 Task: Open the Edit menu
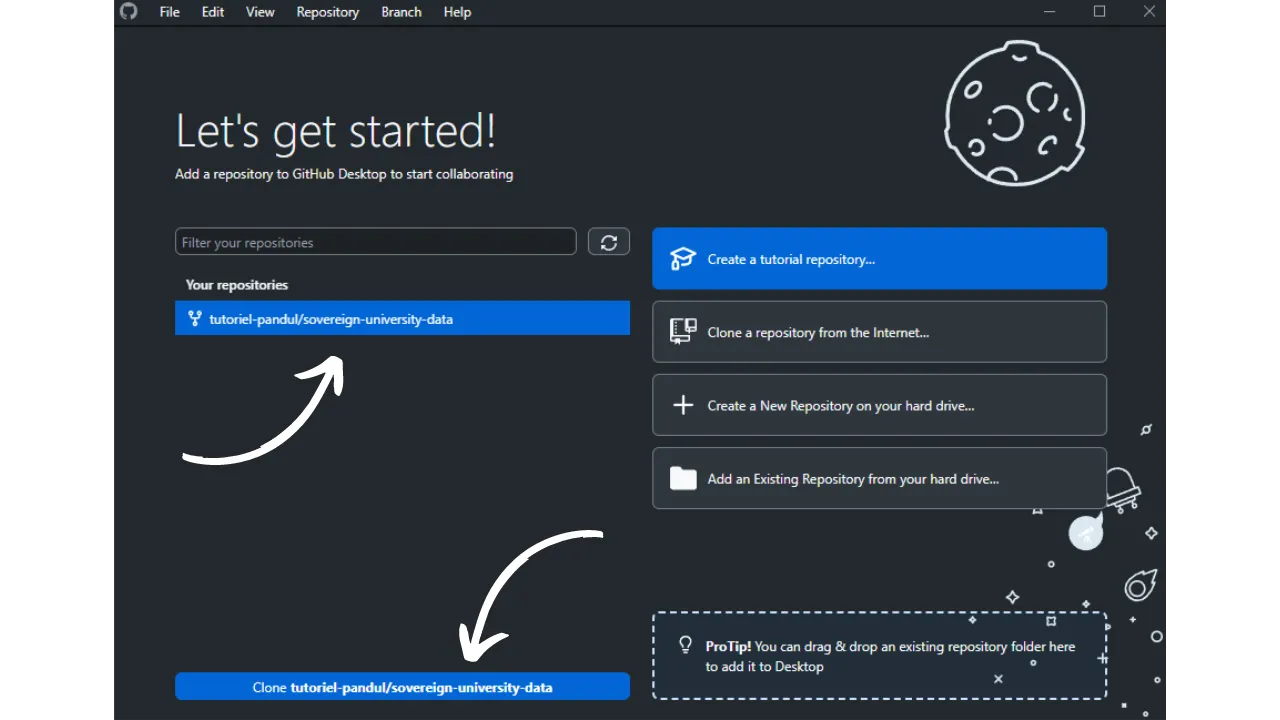click(x=213, y=12)
